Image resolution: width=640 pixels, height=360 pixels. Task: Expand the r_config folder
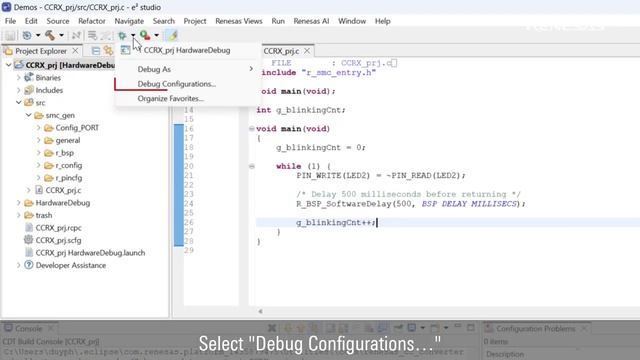pos(38,165)
